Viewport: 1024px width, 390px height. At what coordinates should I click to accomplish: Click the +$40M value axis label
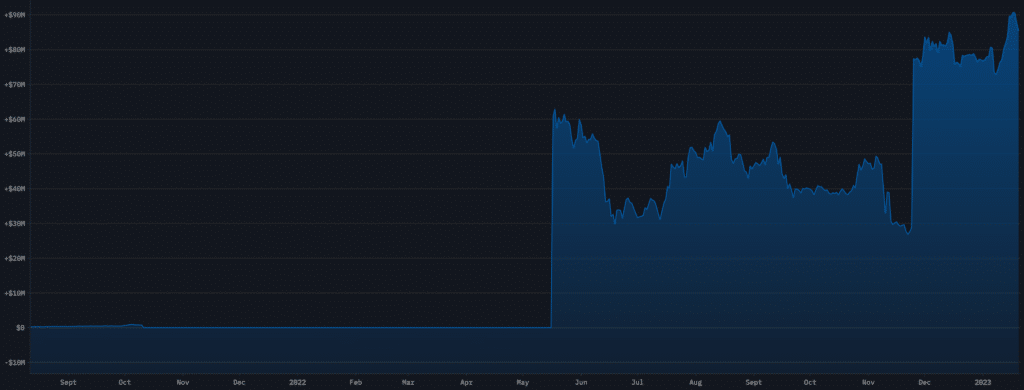tap(14, 188)
